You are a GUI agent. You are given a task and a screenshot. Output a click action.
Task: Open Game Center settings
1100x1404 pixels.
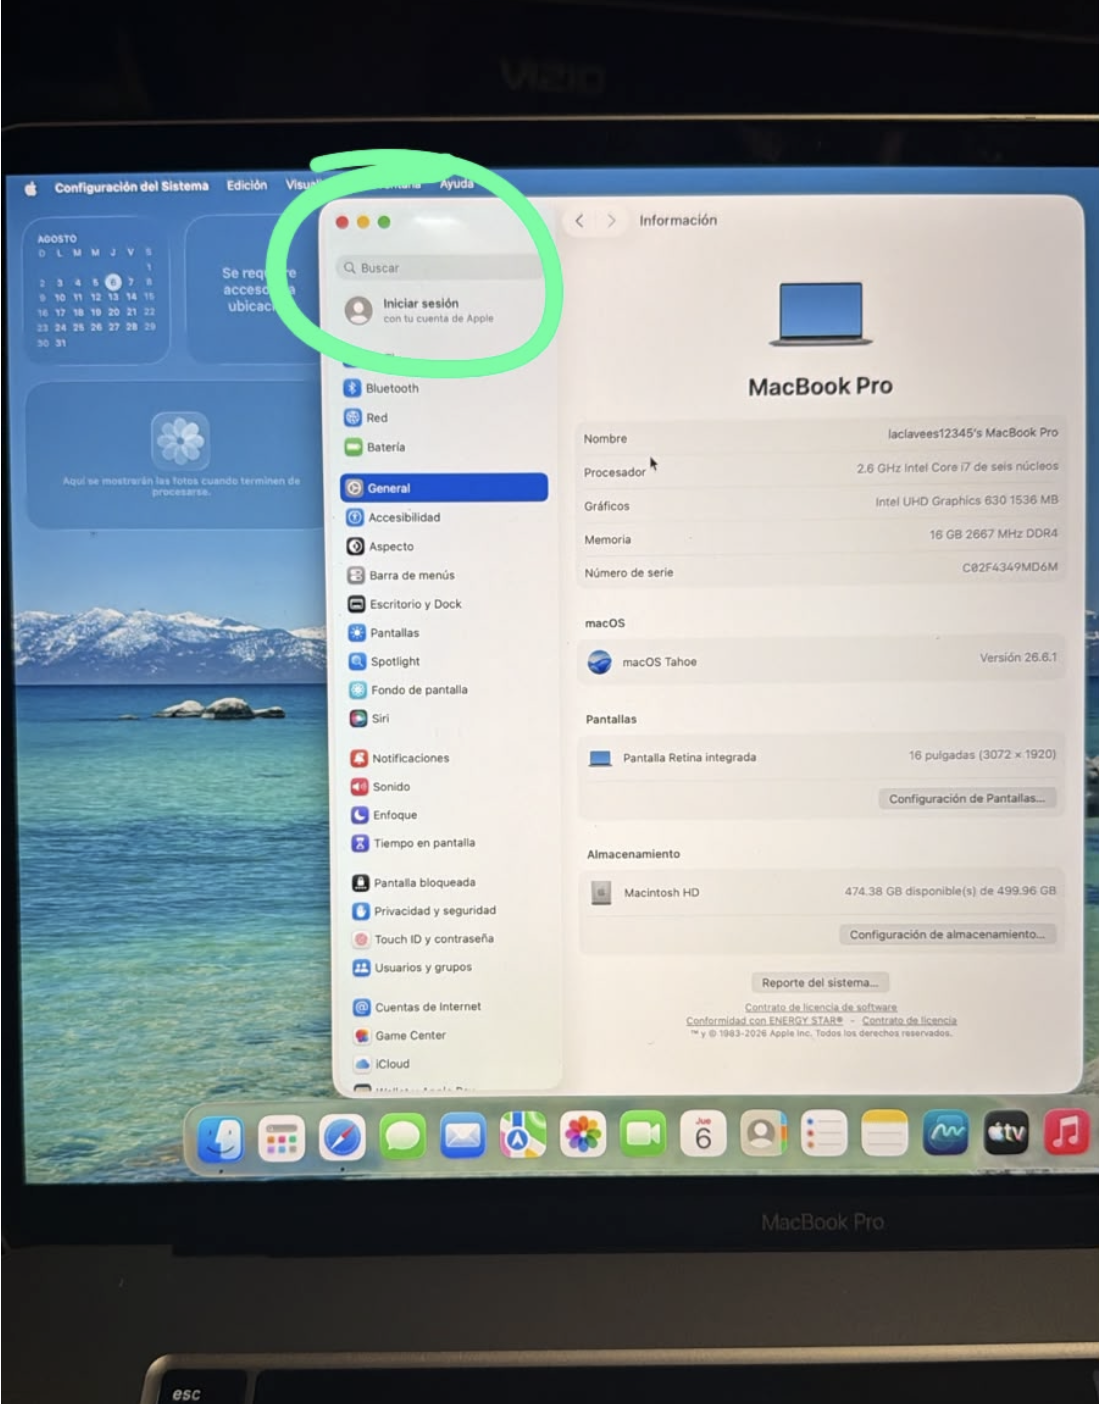pyautogui.click(x=400, y=1036)
